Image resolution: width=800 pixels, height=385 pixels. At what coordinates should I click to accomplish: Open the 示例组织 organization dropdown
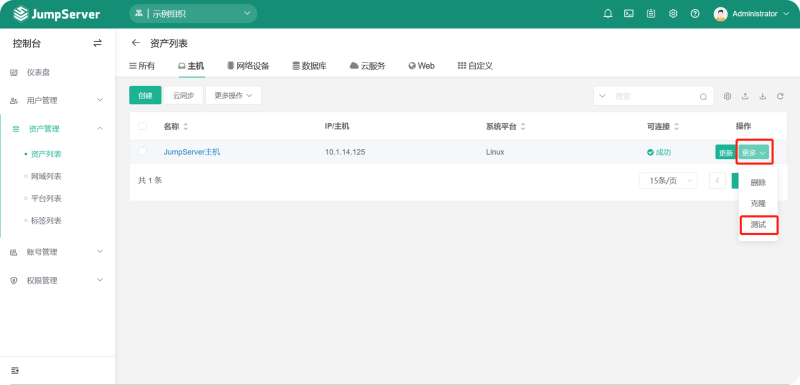coord(193,14)
